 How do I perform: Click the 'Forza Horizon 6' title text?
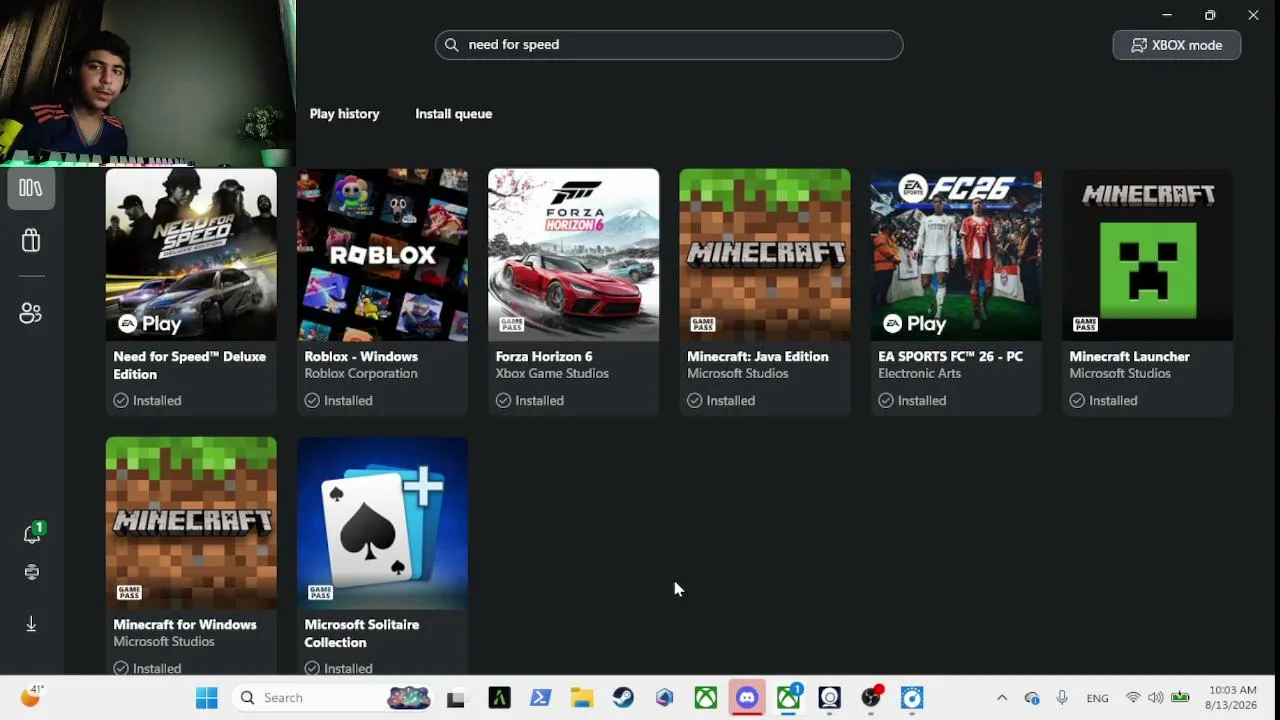point(544,357)
